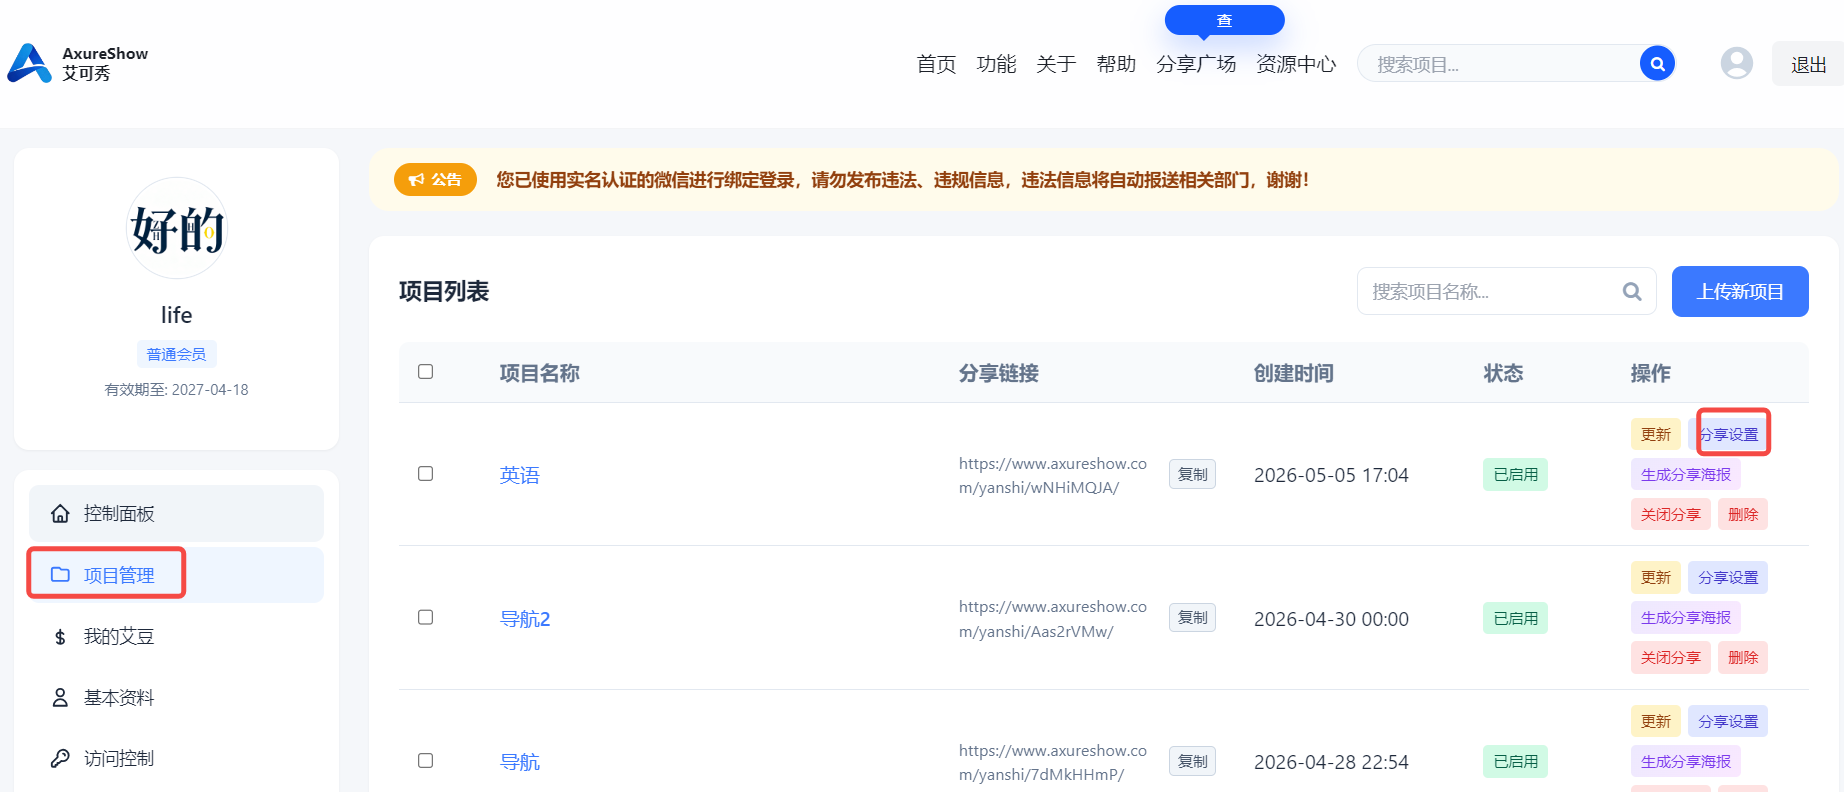
Task: Click the 有效期至: 2027-04-18 text
Action: 176,390
